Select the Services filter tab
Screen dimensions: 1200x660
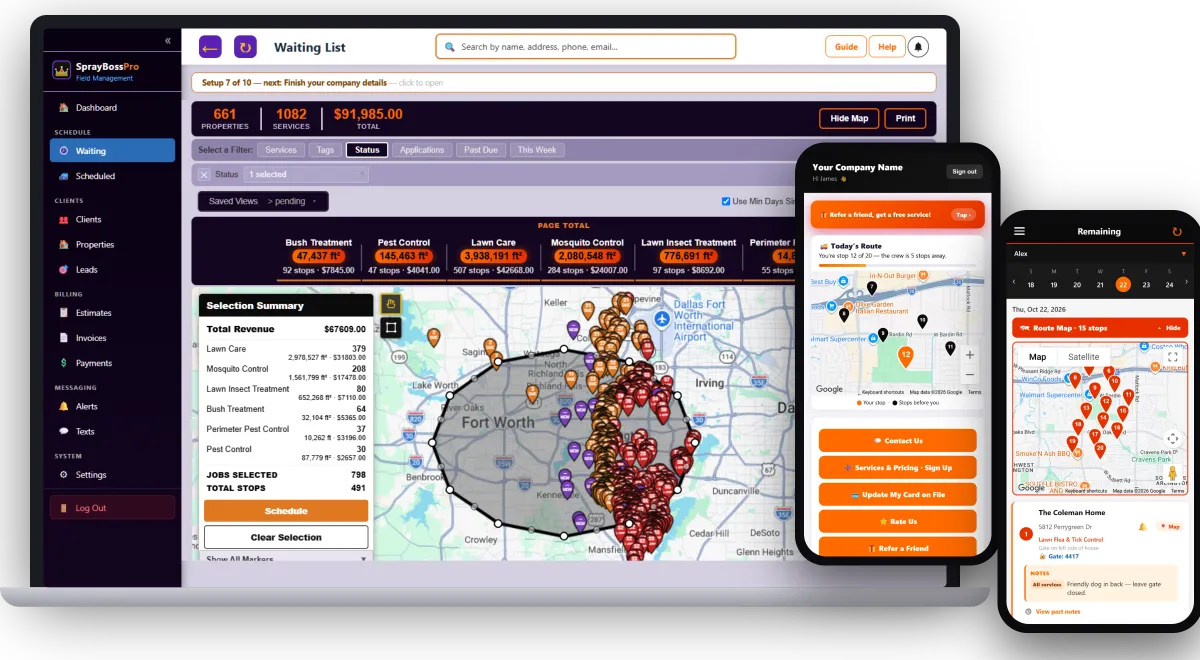pos(281,150)
